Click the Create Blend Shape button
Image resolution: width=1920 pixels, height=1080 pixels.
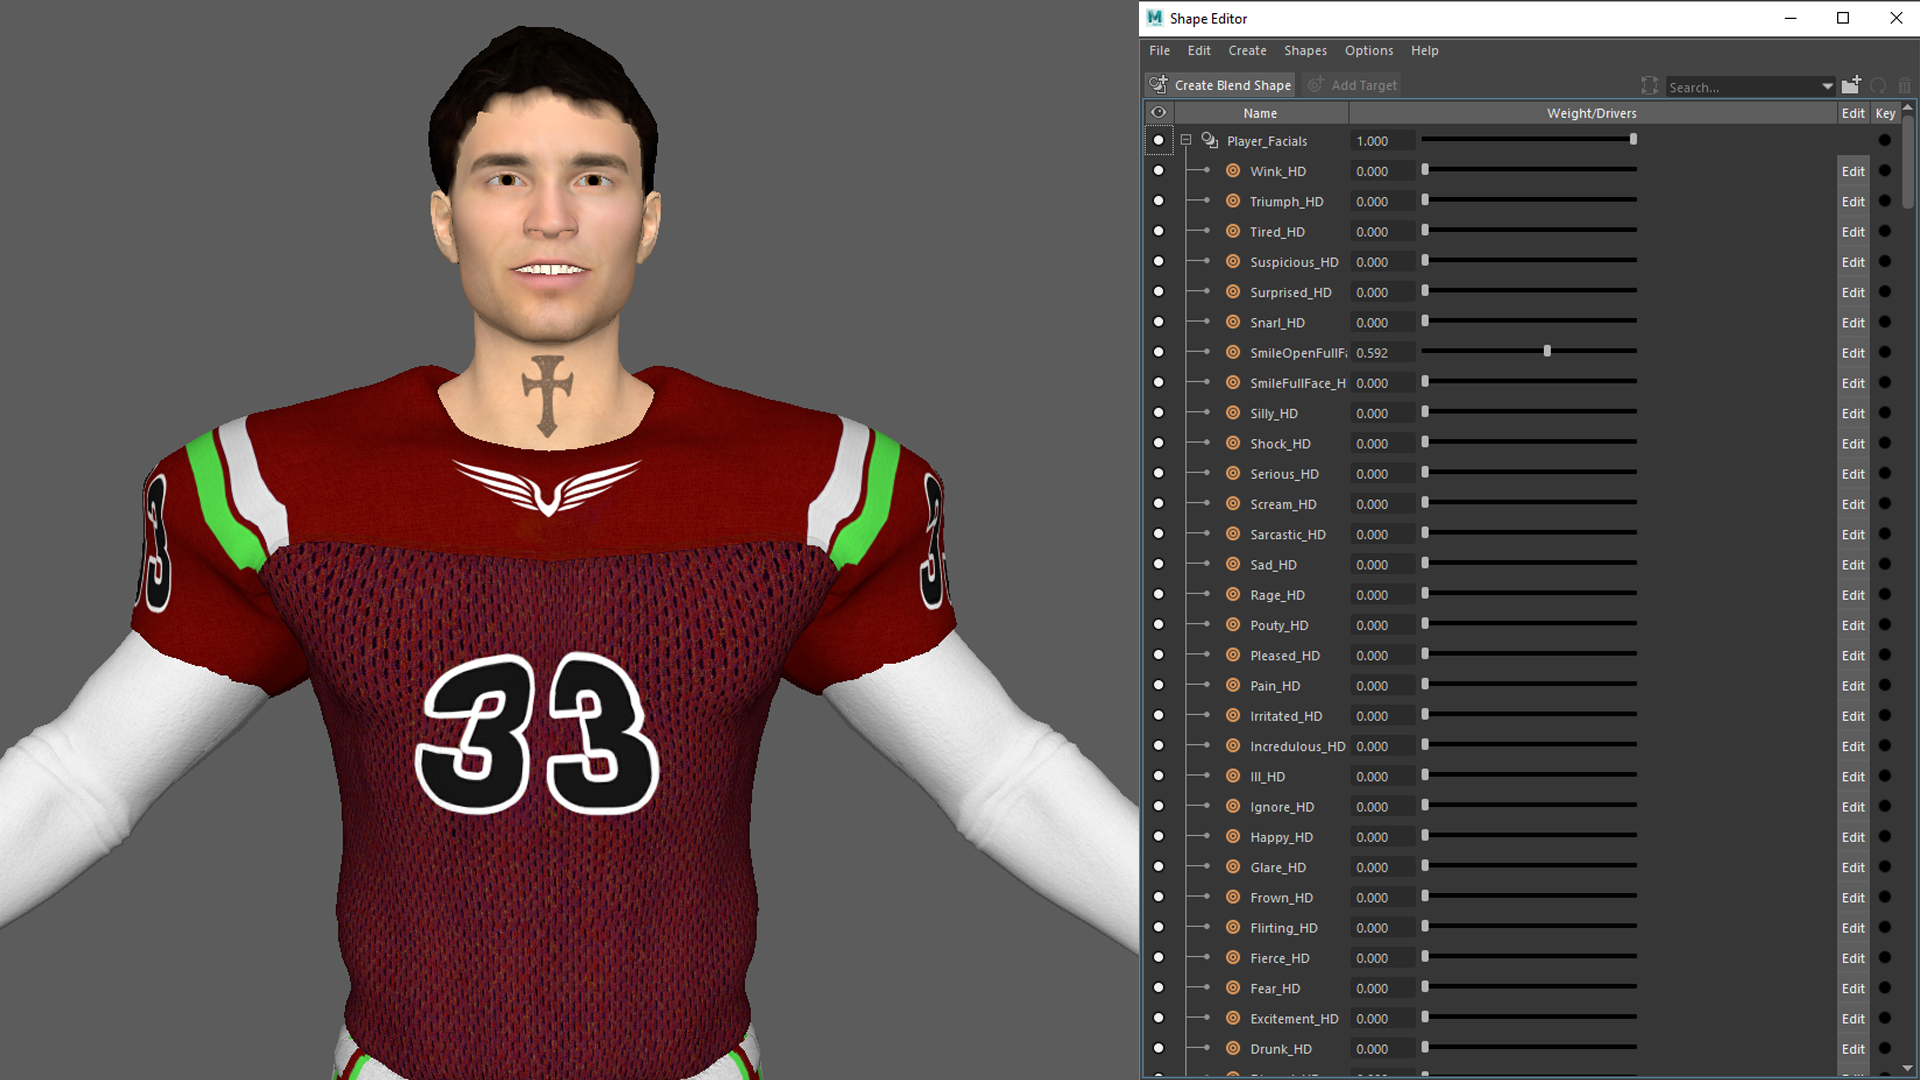[x=1221, y=85]
